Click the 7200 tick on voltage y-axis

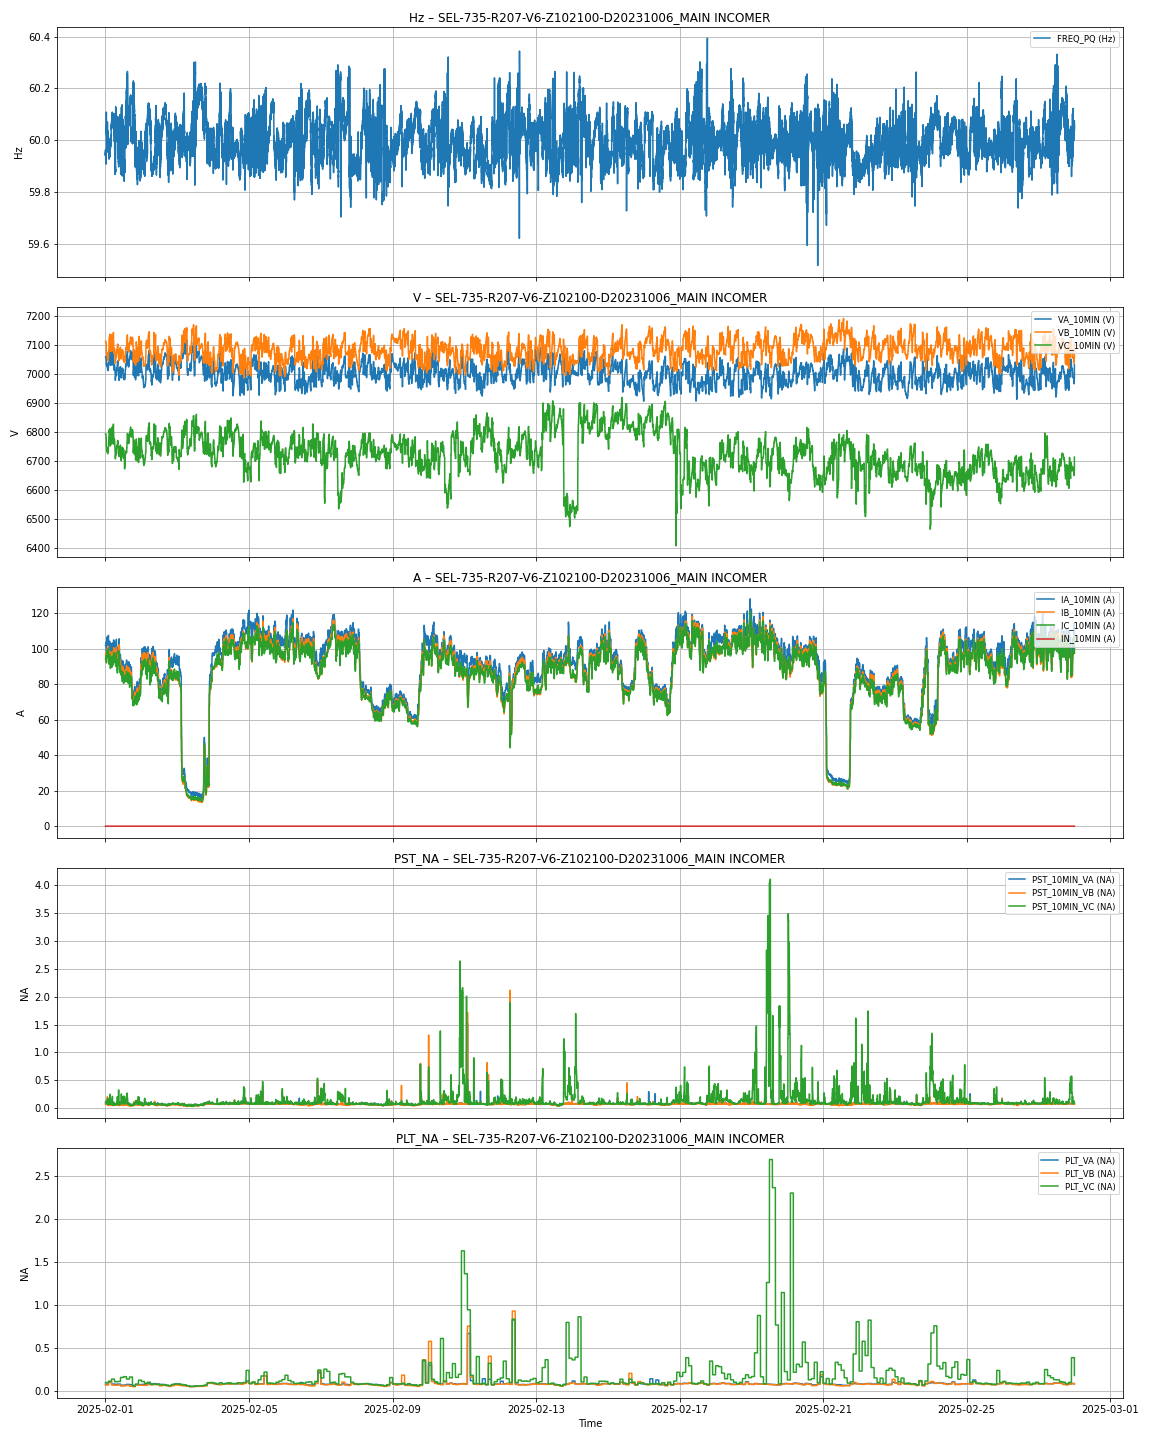[x=38, y=317]
